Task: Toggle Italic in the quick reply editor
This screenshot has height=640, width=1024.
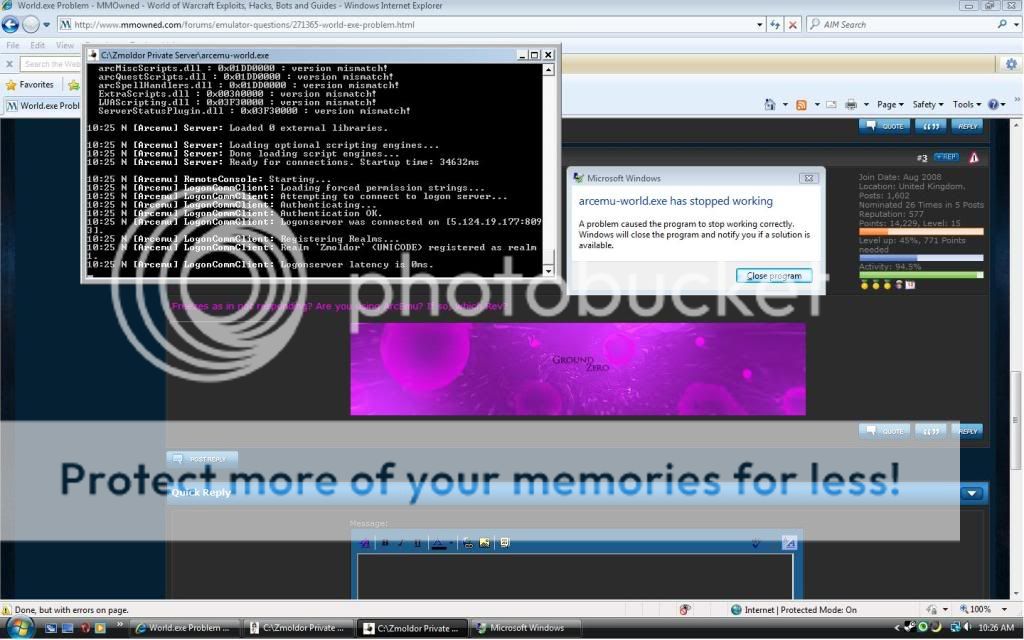Action: click(x=401, y=543)
